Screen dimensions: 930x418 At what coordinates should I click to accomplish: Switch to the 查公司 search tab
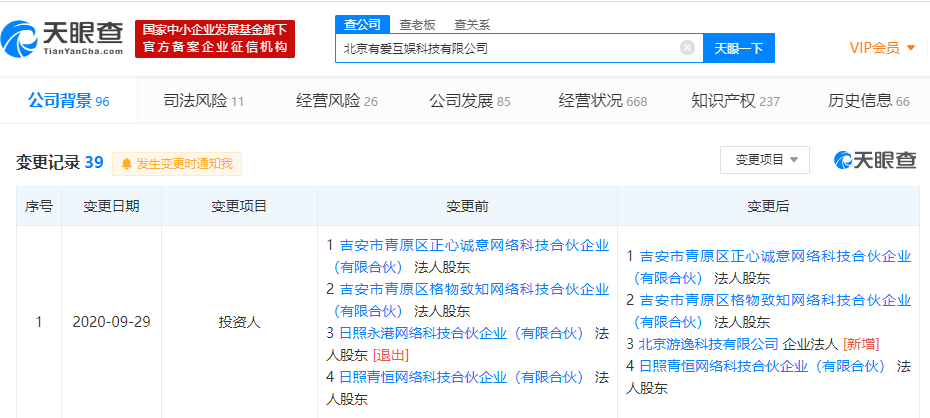pyautogui.click(x=362, y=24)
